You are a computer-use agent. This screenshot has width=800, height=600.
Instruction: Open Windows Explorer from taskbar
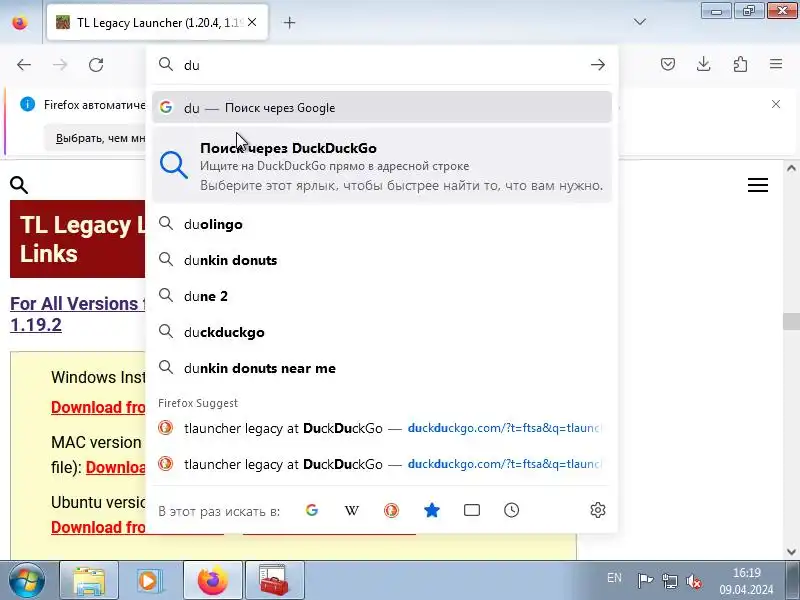point(89,581)
